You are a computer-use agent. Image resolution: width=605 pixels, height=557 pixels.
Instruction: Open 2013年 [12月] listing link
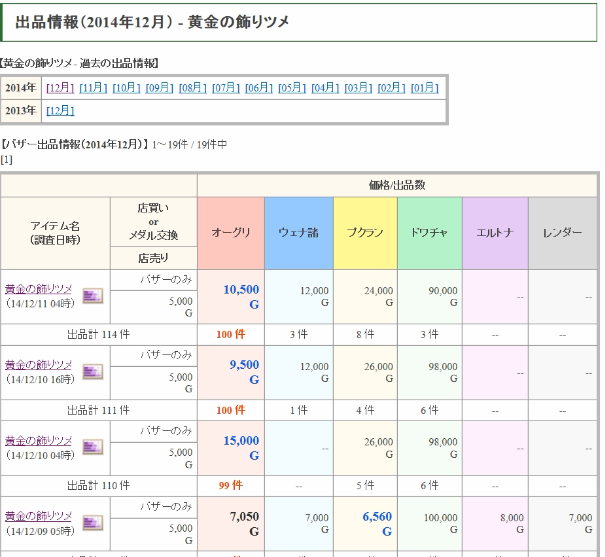(x=60, y=111)
